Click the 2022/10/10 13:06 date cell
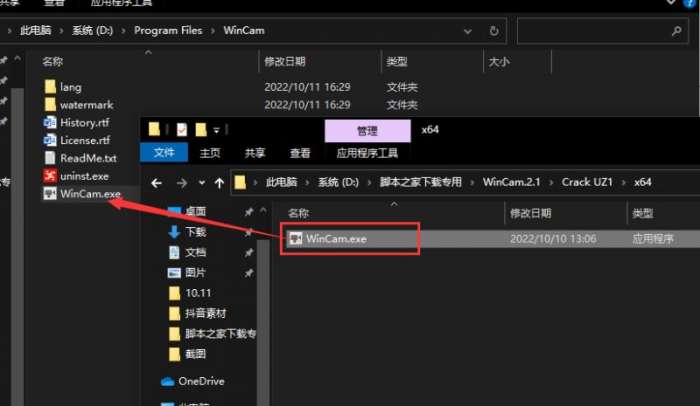The width and height of the screenshot is (700, 406). [553, 239]
